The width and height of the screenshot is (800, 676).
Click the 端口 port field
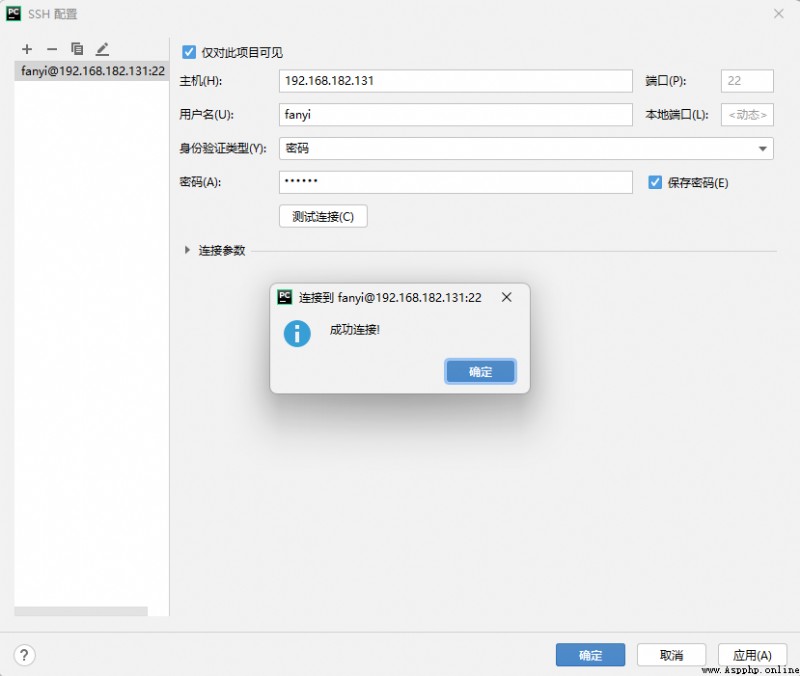point(747,81)
